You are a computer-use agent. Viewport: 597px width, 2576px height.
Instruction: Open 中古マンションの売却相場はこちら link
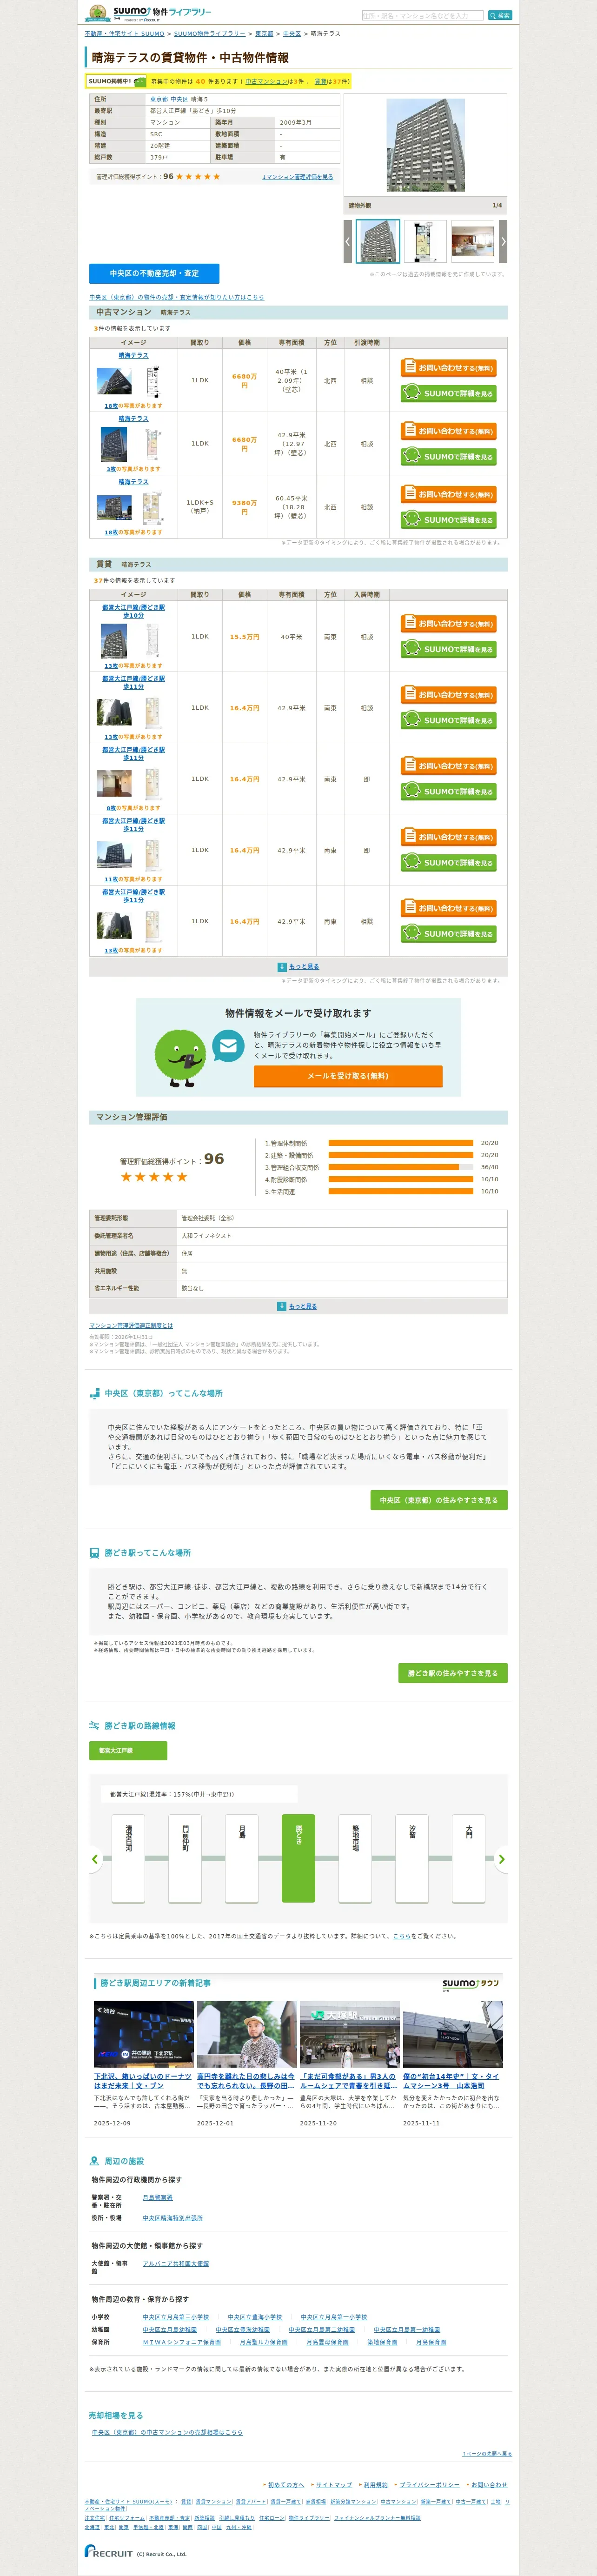click(167, 2432)
